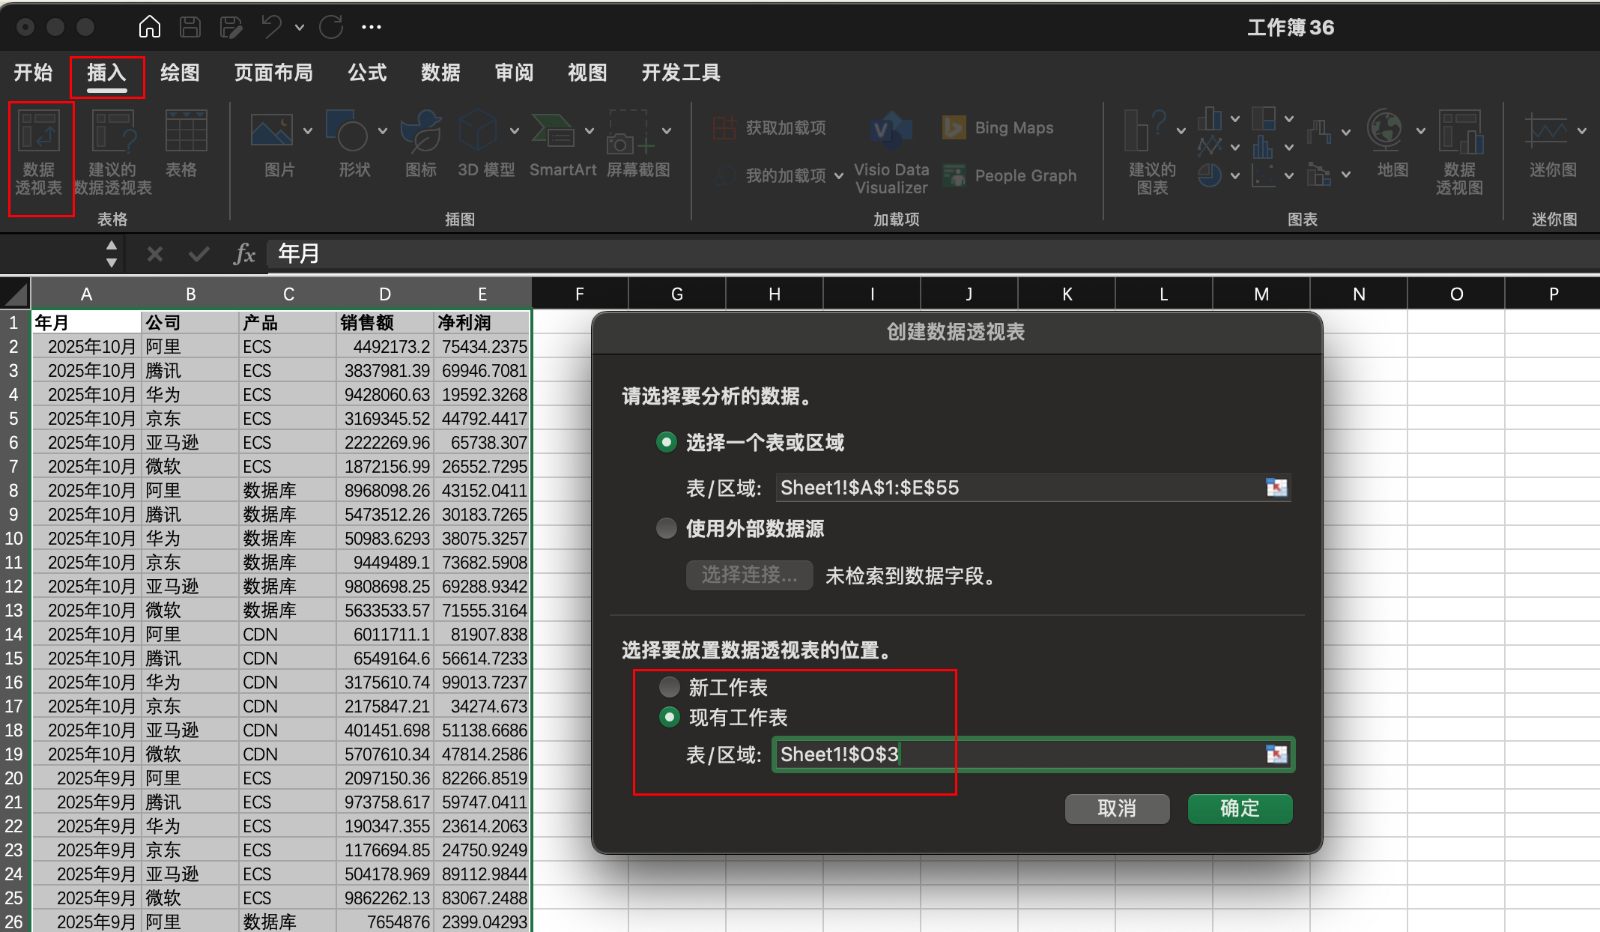Click the Home icon in title bar
The width and height of the screenshot is (1600, 932).
click(149, 27)
